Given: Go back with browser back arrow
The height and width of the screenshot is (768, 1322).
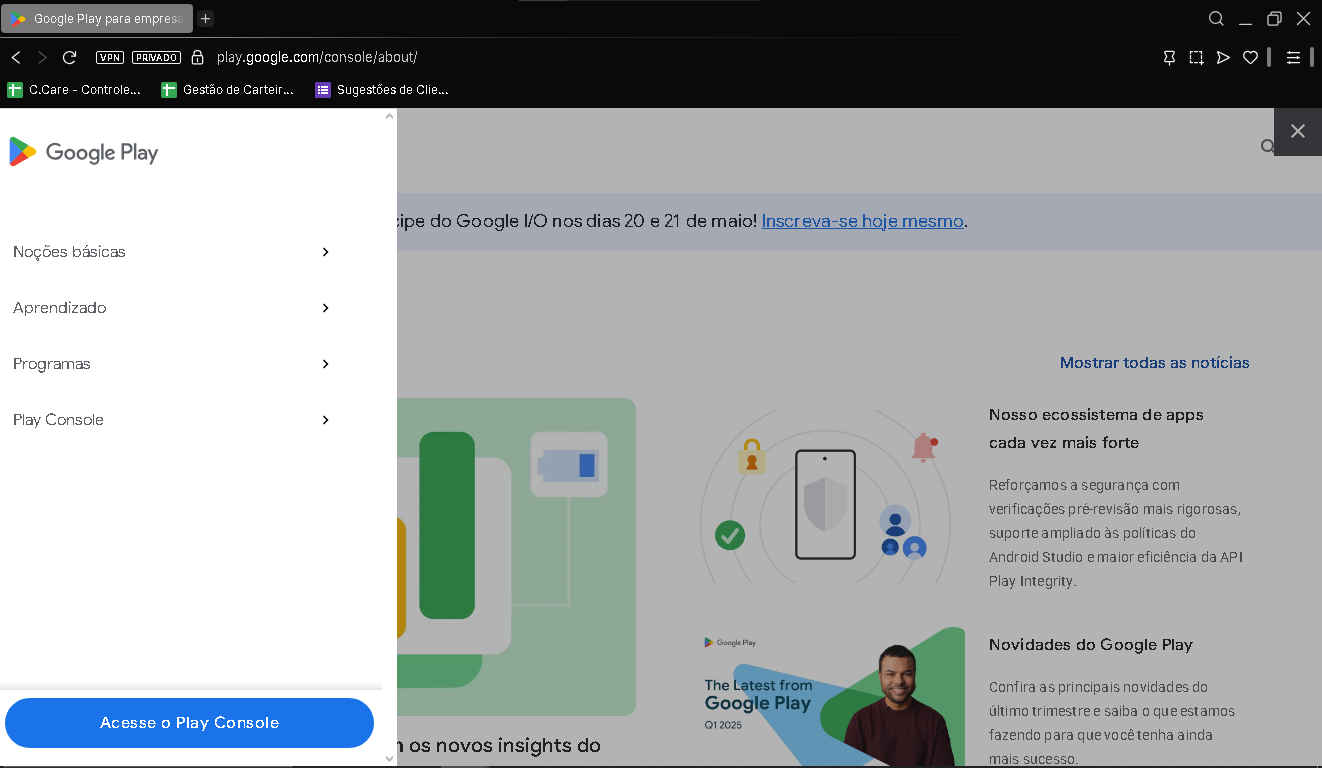Looking at the screenshot, I should 16,58.
